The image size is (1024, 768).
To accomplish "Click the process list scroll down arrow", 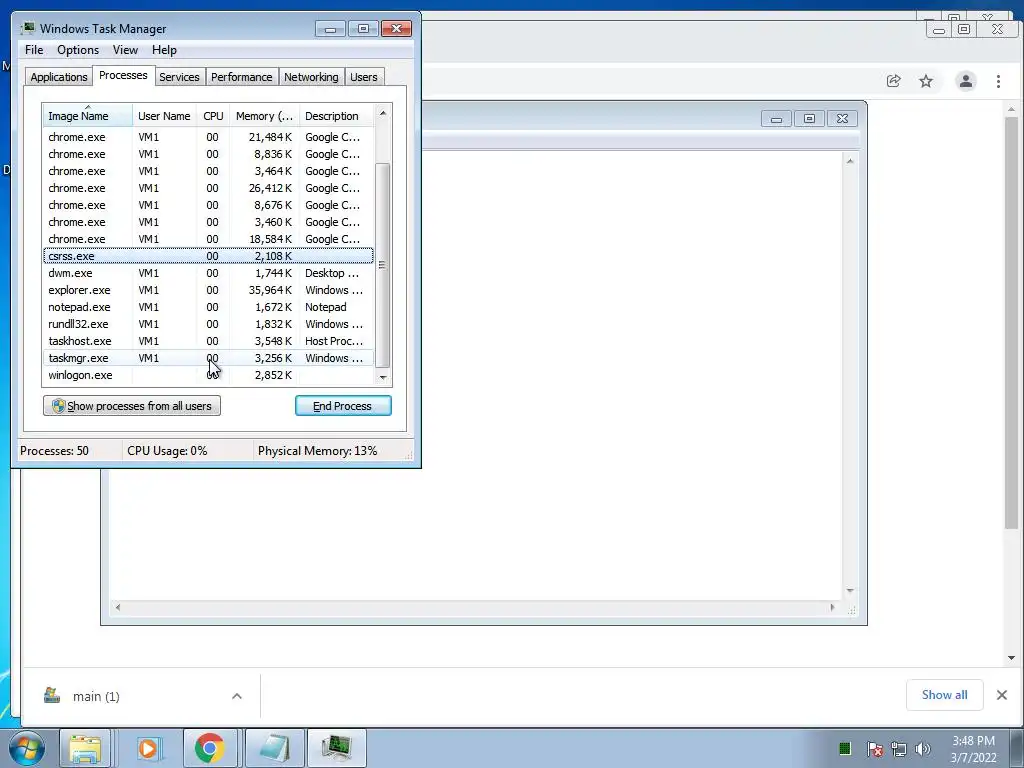I will pos(383,377).
